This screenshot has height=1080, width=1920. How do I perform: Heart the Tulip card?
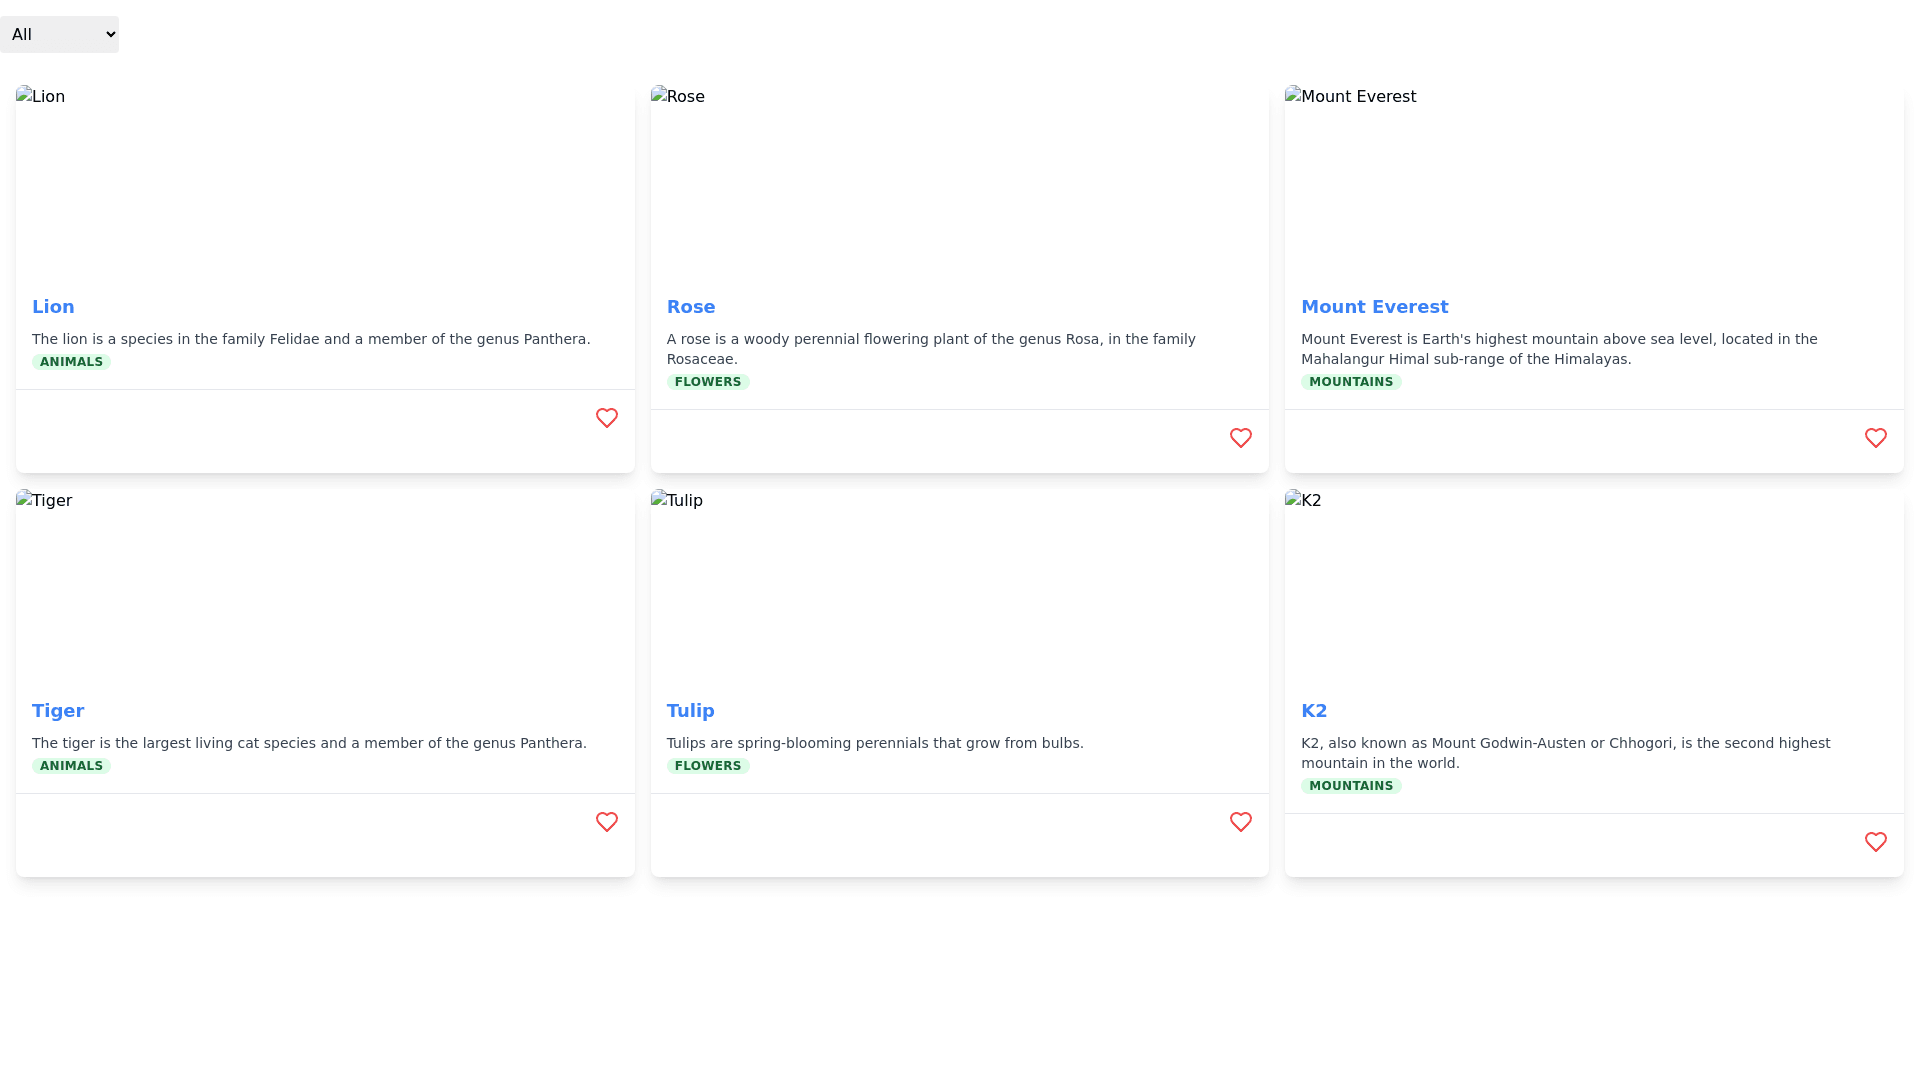click(1240, 822)
